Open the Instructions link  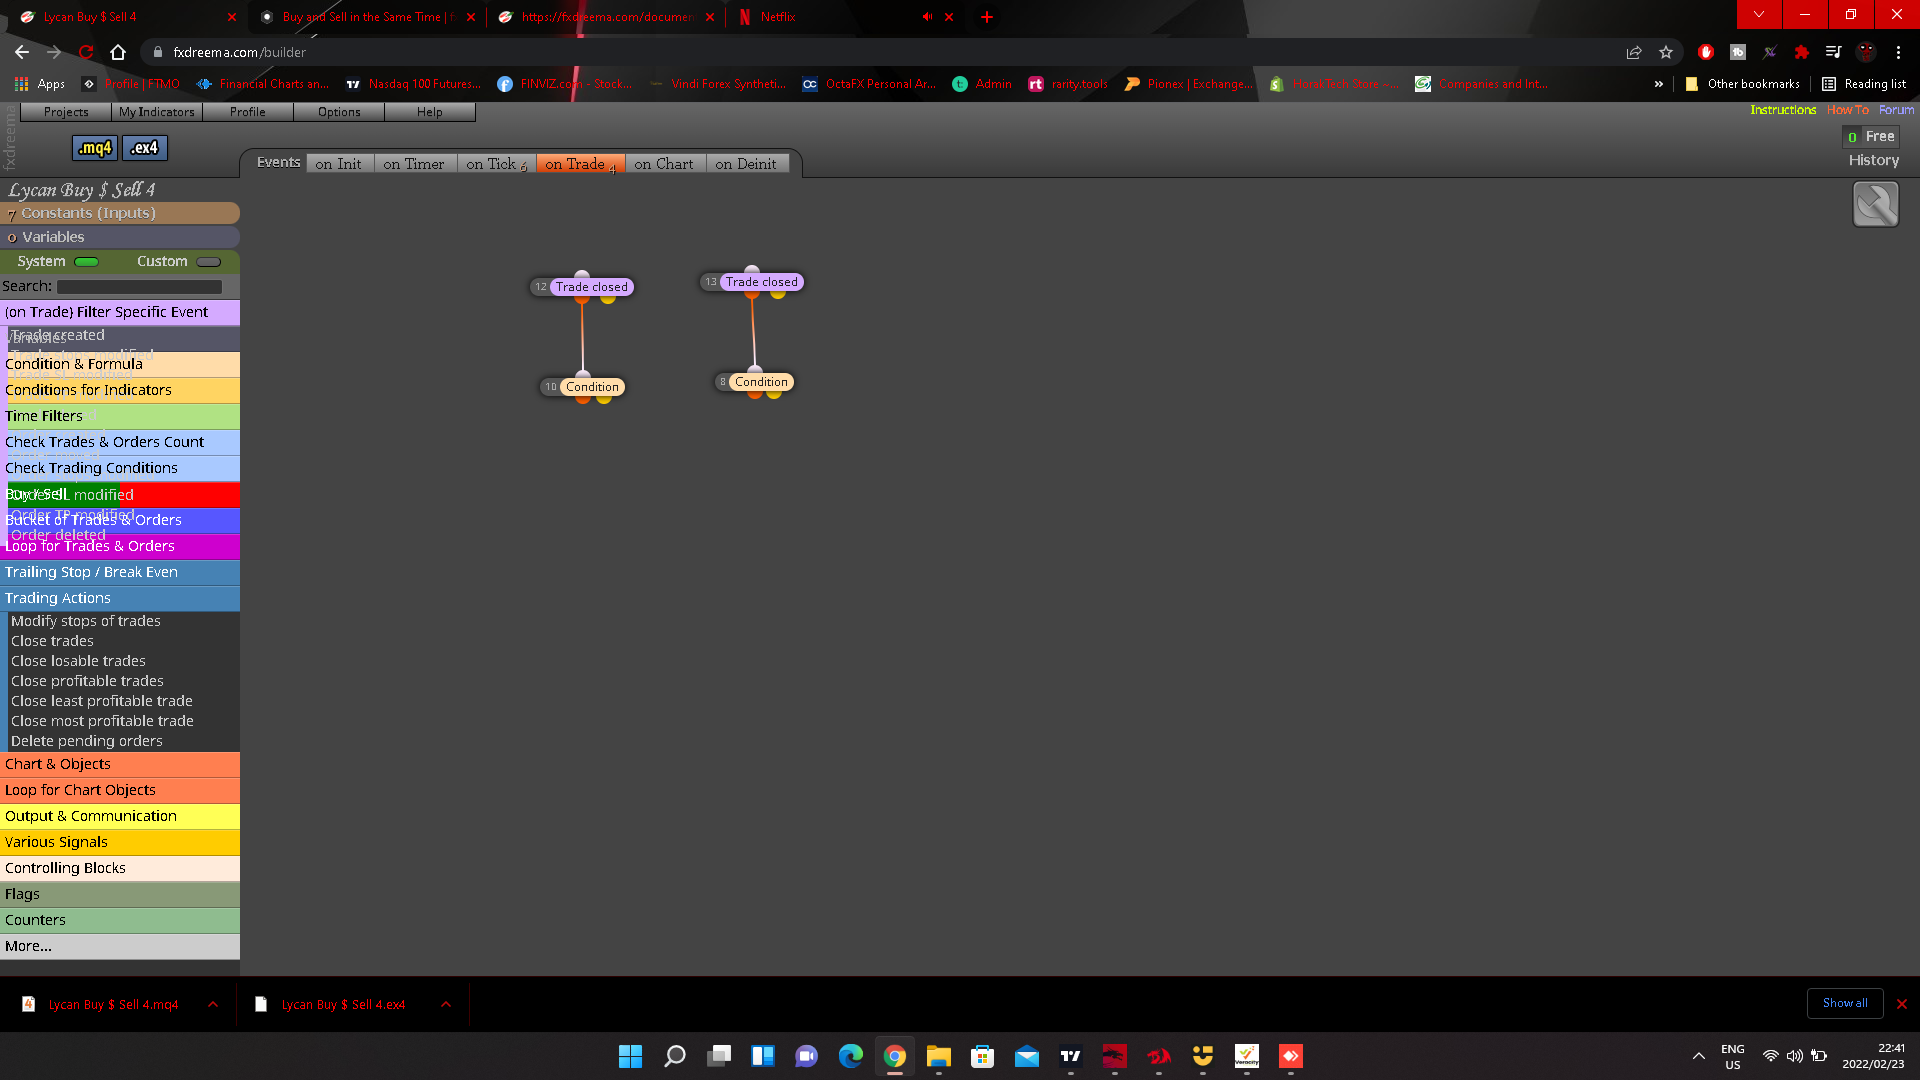[1783, 110]
